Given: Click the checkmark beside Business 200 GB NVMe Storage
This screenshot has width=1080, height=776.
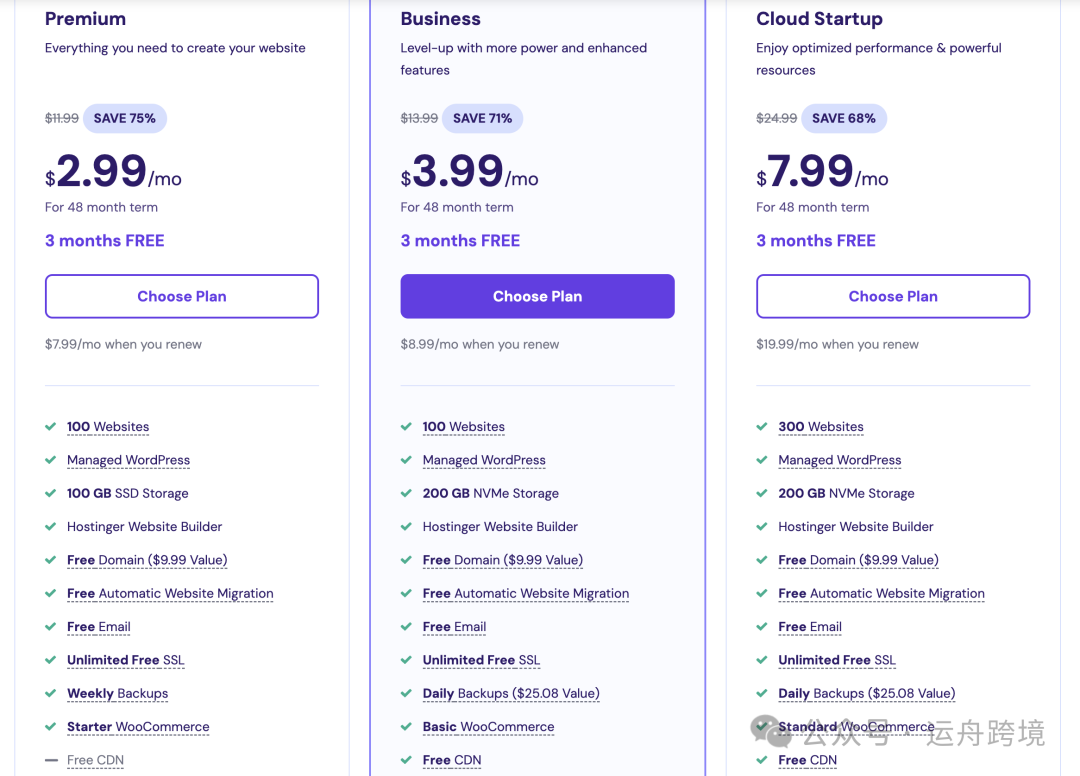Looking at the screenshot, I should (x=406, y=493).
